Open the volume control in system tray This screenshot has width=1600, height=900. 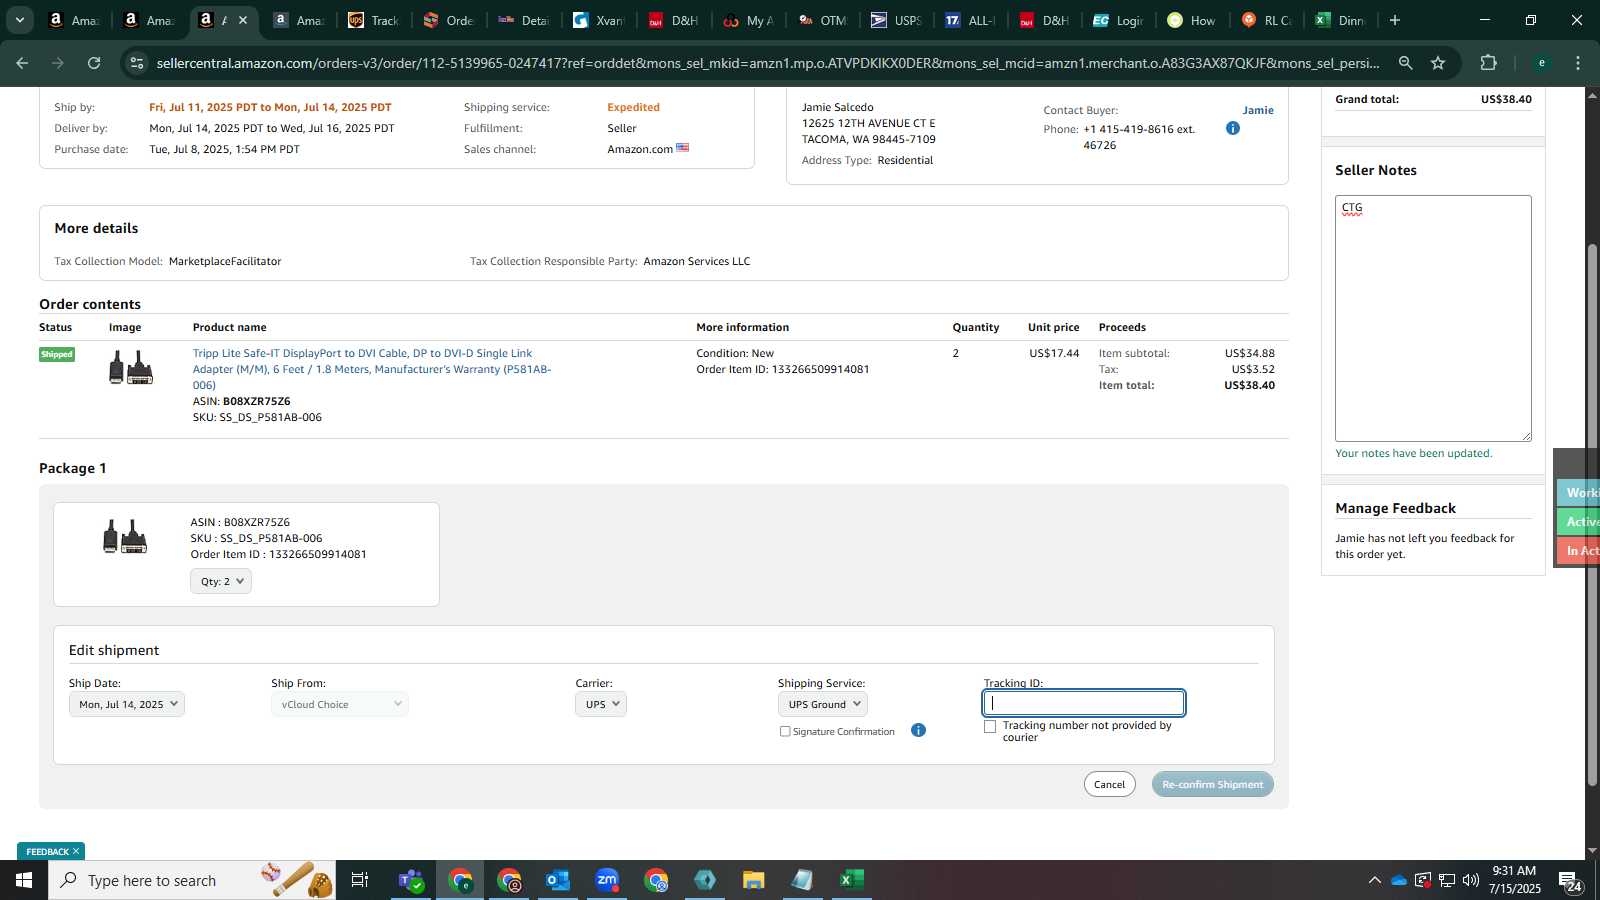click(1470, 880)
